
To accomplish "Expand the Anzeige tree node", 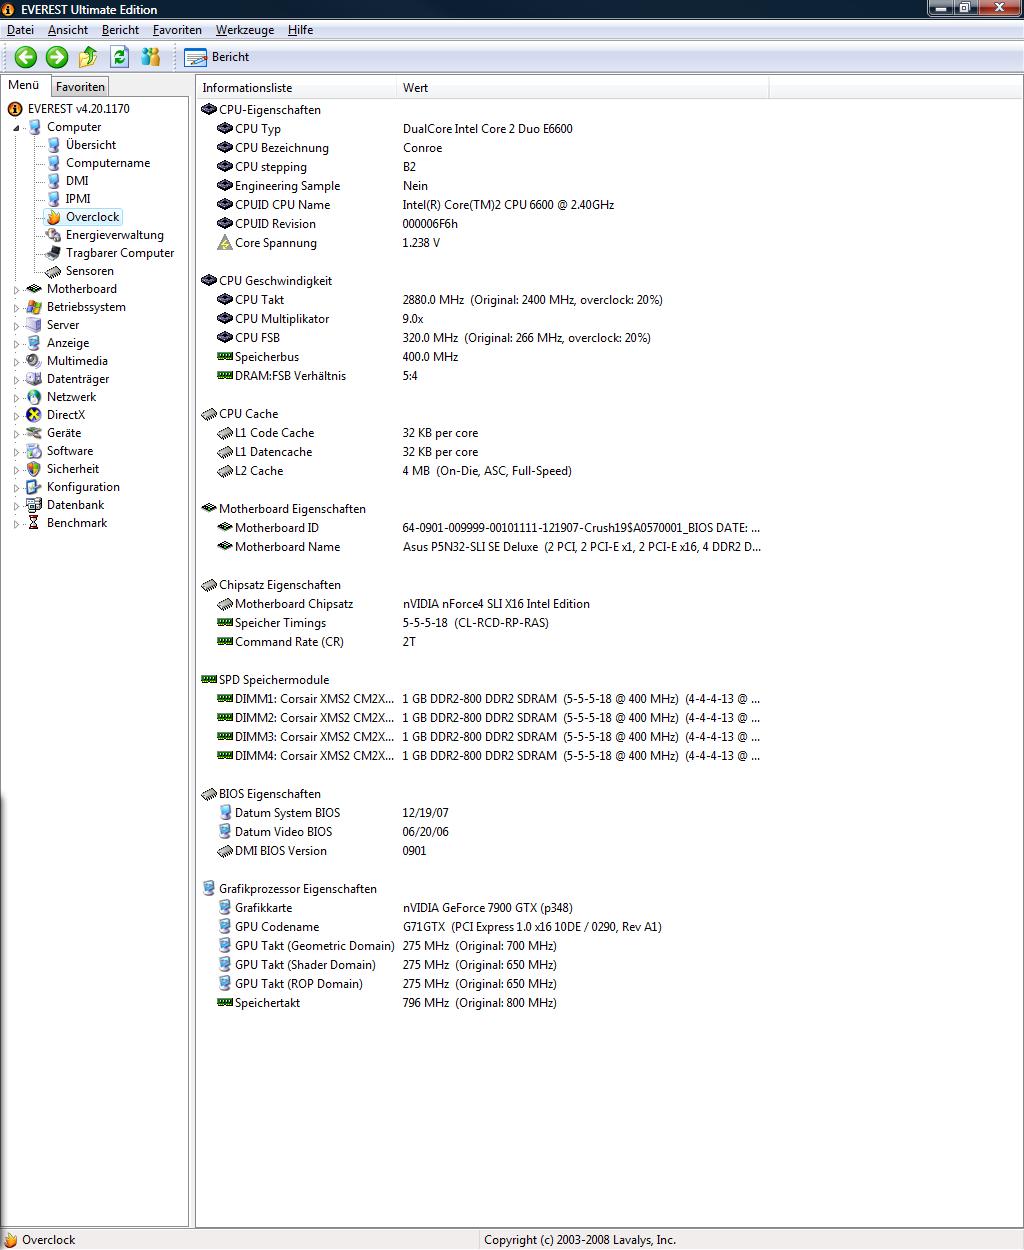I will point(16,344).
